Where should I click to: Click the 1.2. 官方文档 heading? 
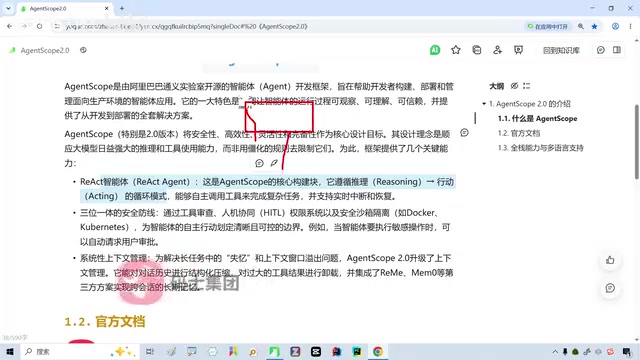[105, 322]
